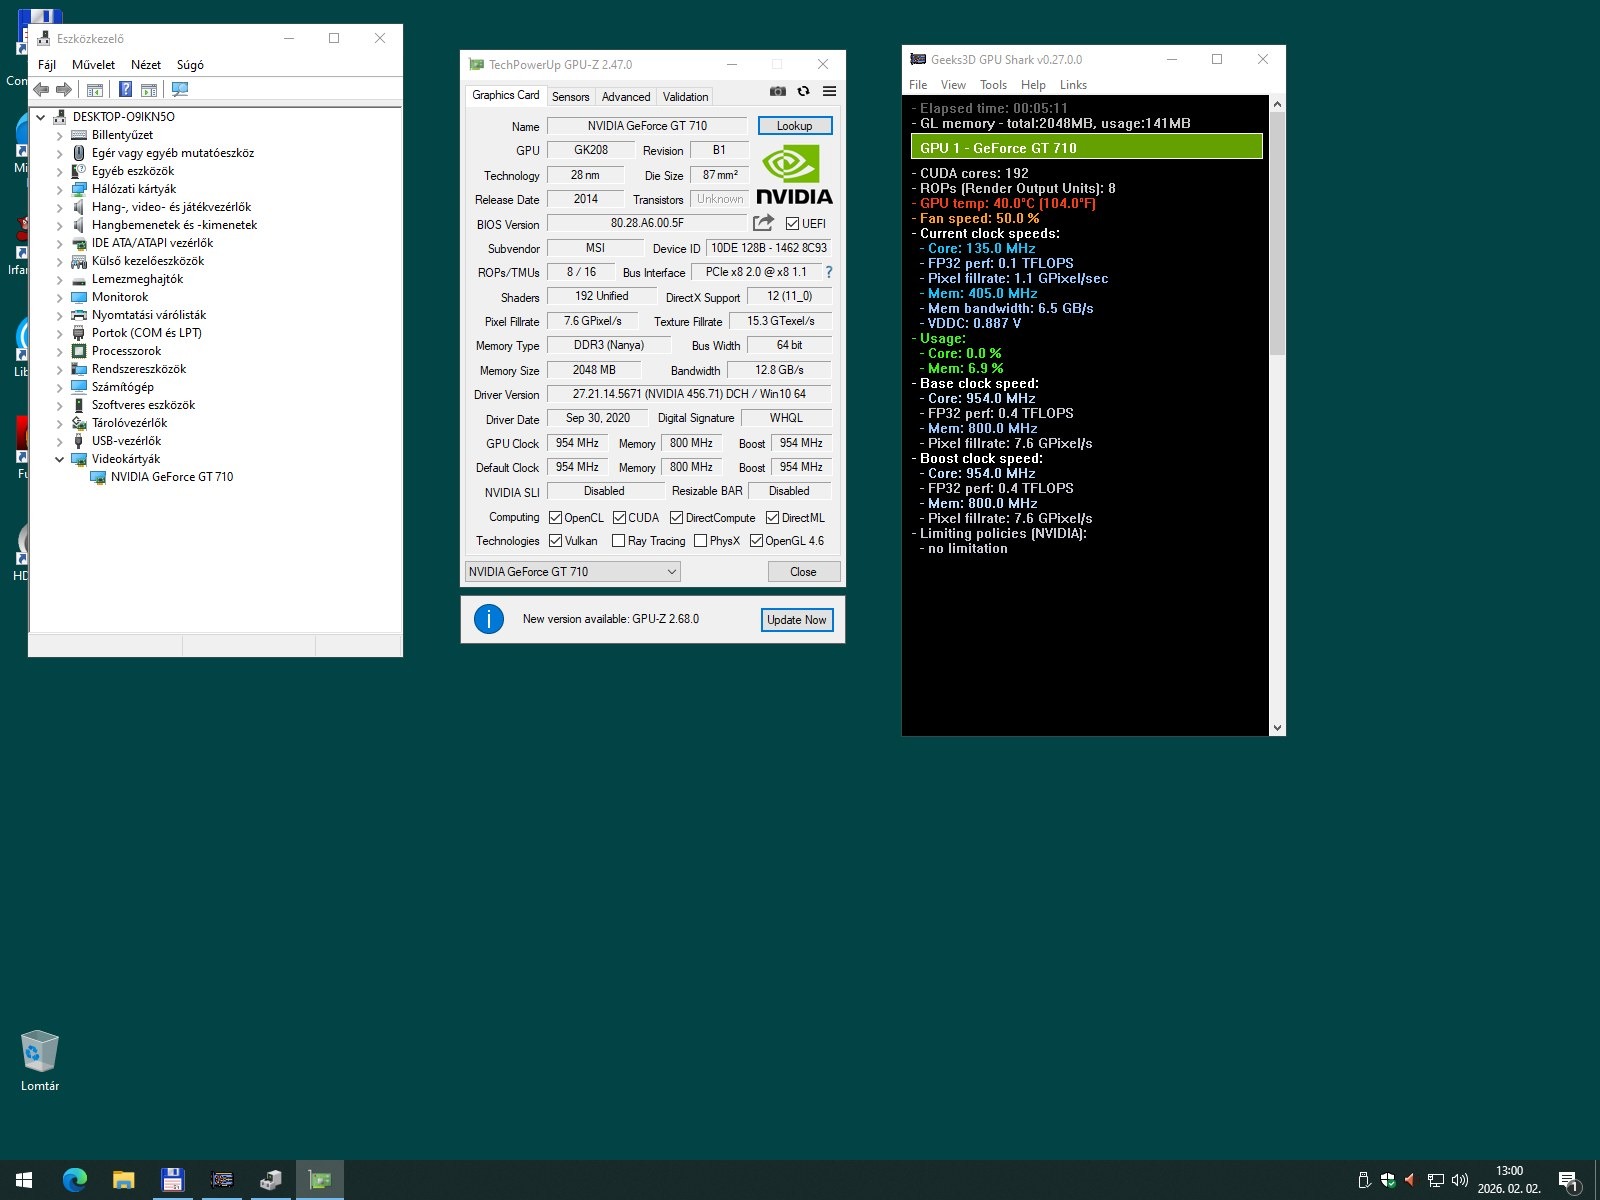The width and height of the screenshot is (1600, 1200).
Task: Click the Close button in GPU-Z
Action: 803,572
